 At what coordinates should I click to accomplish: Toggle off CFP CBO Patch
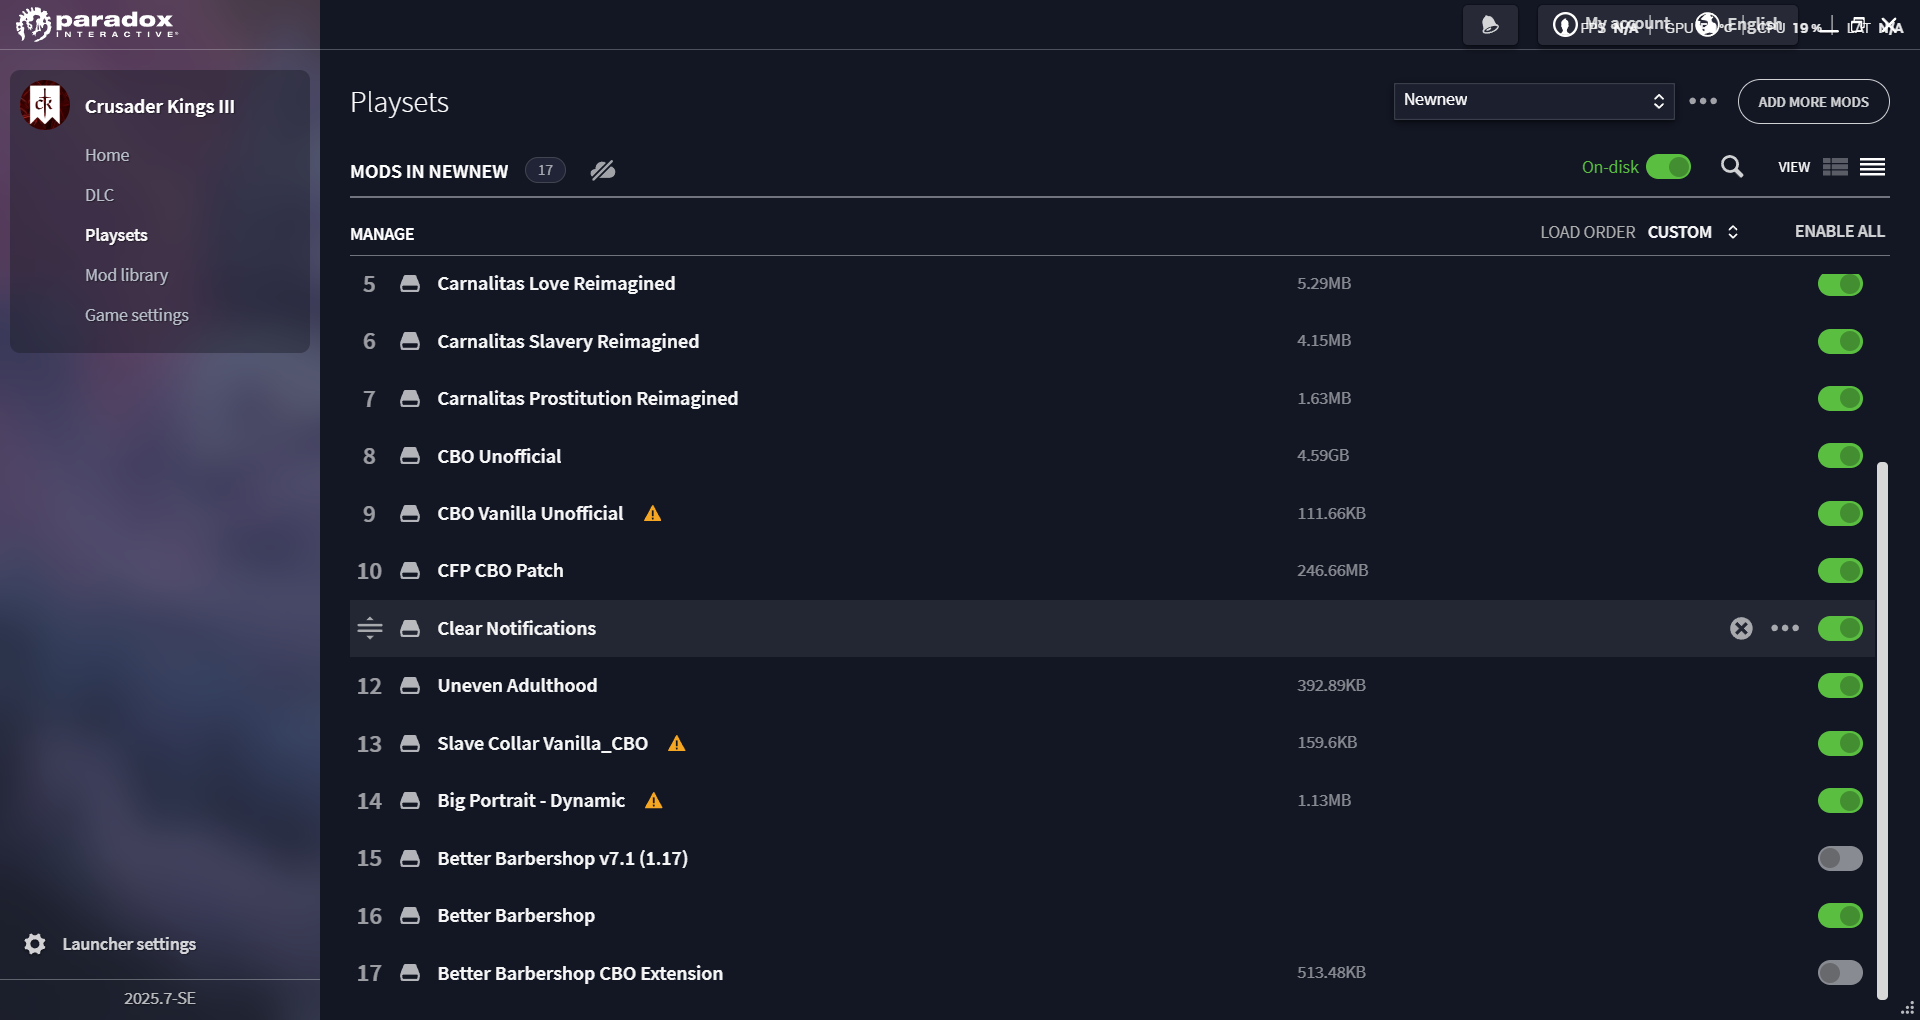[x=1840, y=571]
